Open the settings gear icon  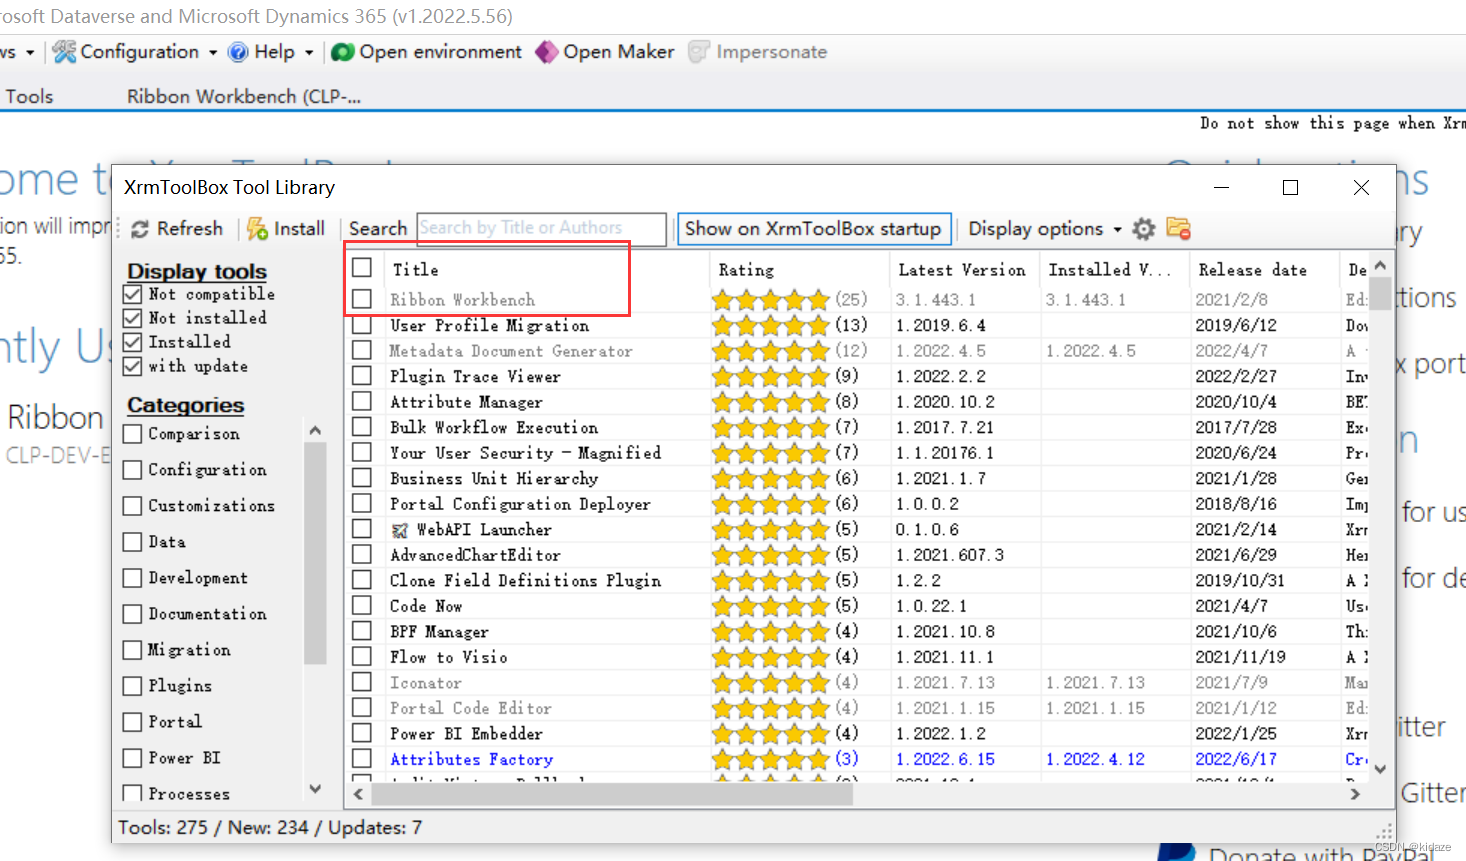coord(1143,228)
